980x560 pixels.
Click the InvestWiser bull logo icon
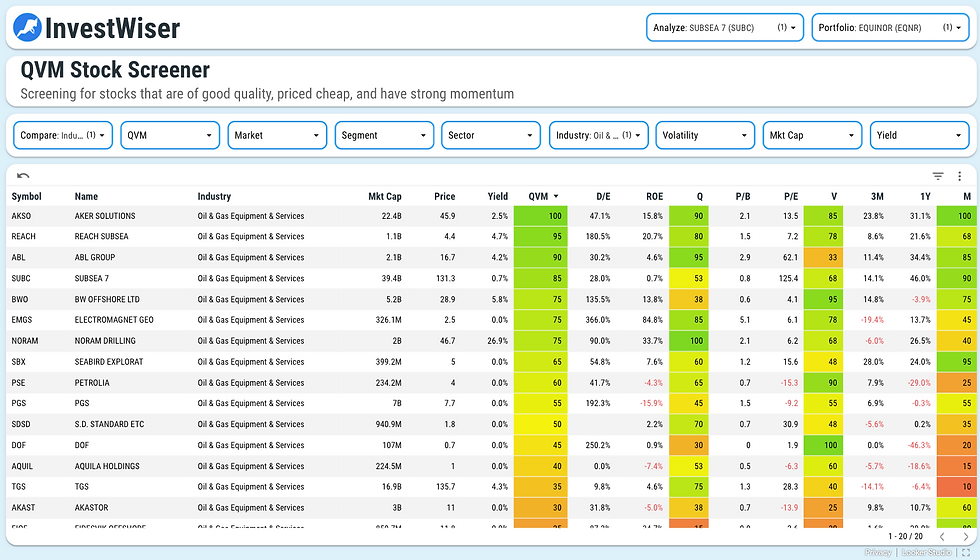28,28
